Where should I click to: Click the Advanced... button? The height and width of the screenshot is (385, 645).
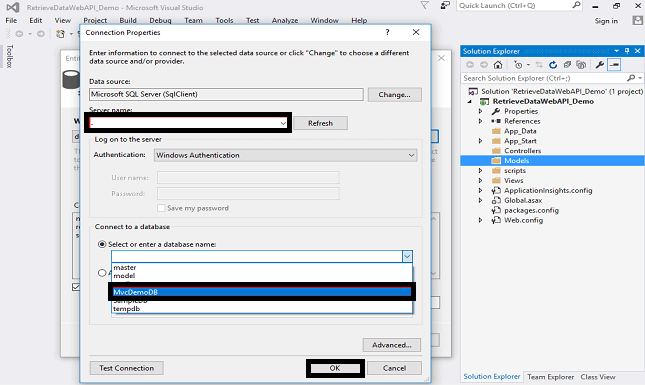[392, 345]
